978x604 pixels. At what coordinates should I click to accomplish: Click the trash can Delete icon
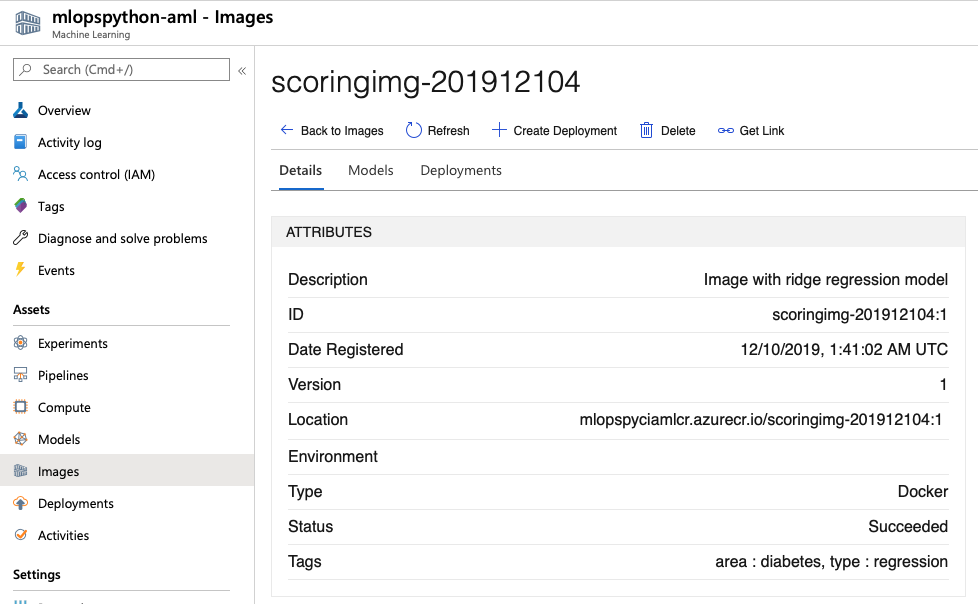(x=646, y=130)
